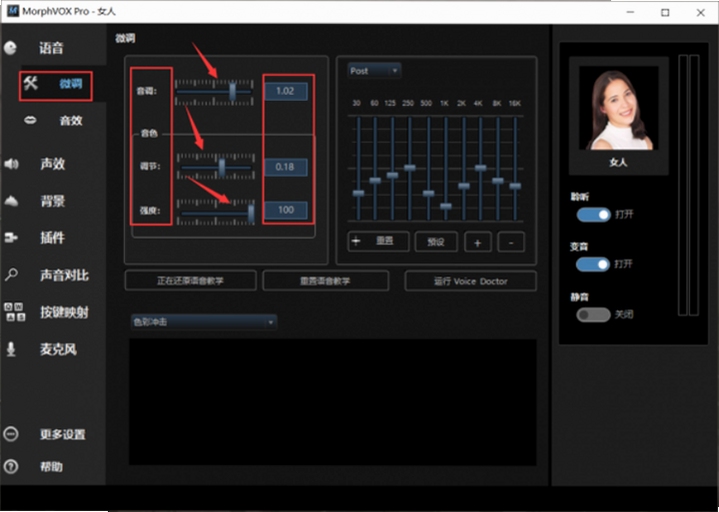
Task: Click the plug icon next to 插件
Action: pyautogui.click(x=11, y=237)
